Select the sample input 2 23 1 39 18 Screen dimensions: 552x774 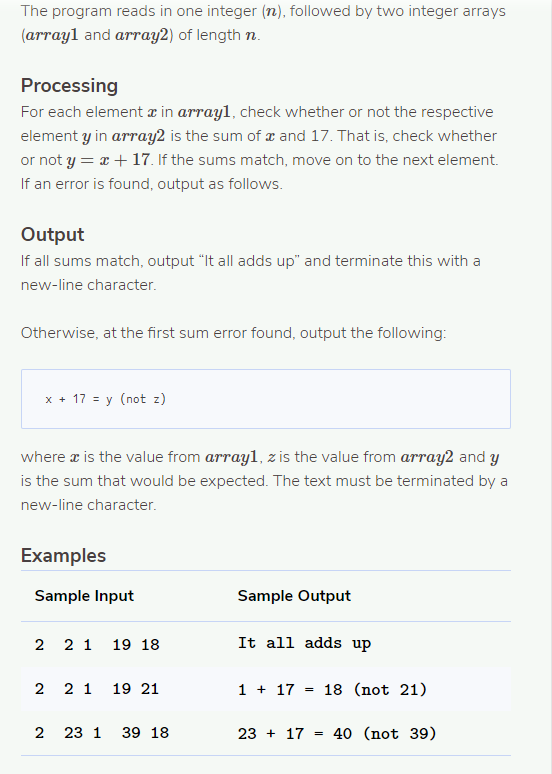click(102, 733)
